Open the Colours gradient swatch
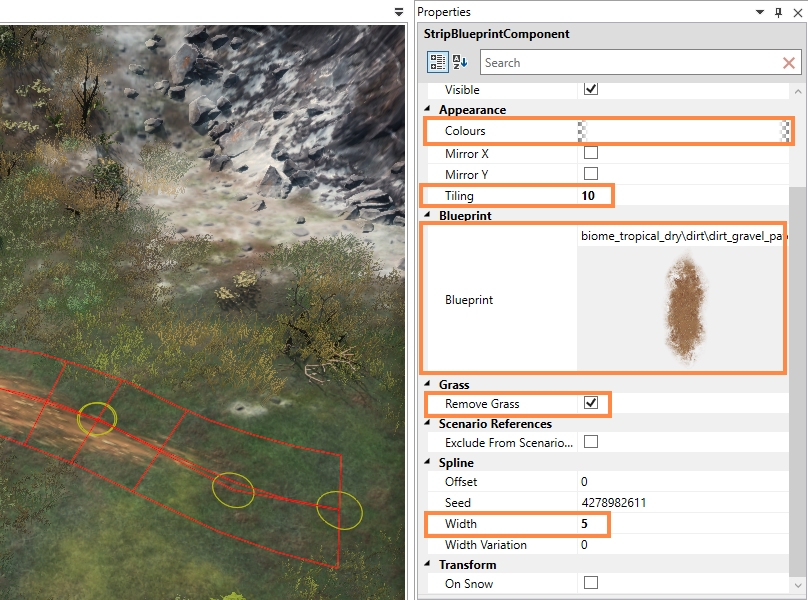The width and height of the screenshot is (808, 600). click(x=684, y=131)
